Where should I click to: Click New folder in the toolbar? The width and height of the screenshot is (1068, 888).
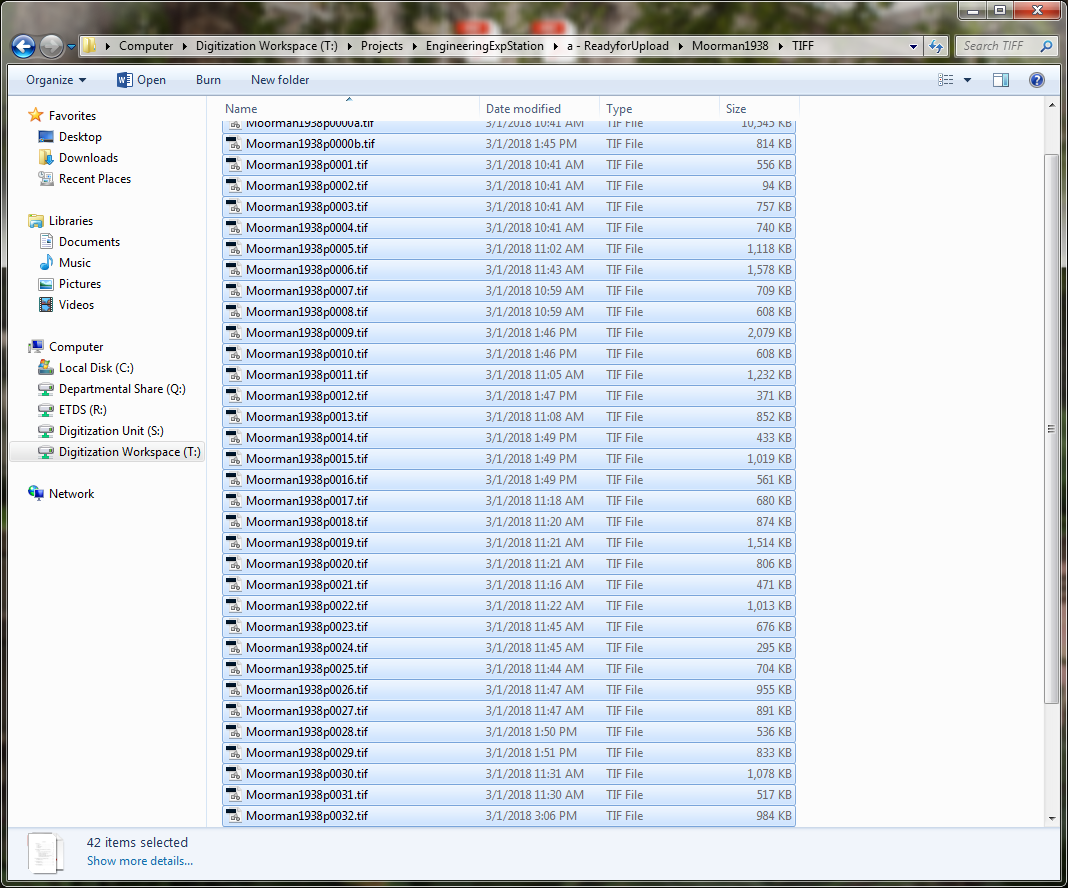point(280,80)
